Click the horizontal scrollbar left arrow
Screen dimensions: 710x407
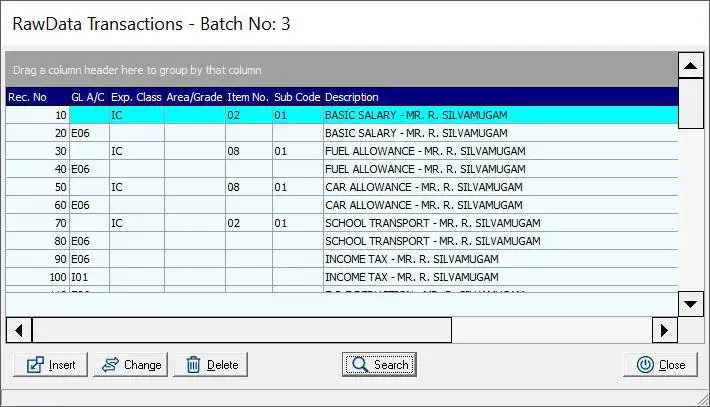click(x=19, y=330)
